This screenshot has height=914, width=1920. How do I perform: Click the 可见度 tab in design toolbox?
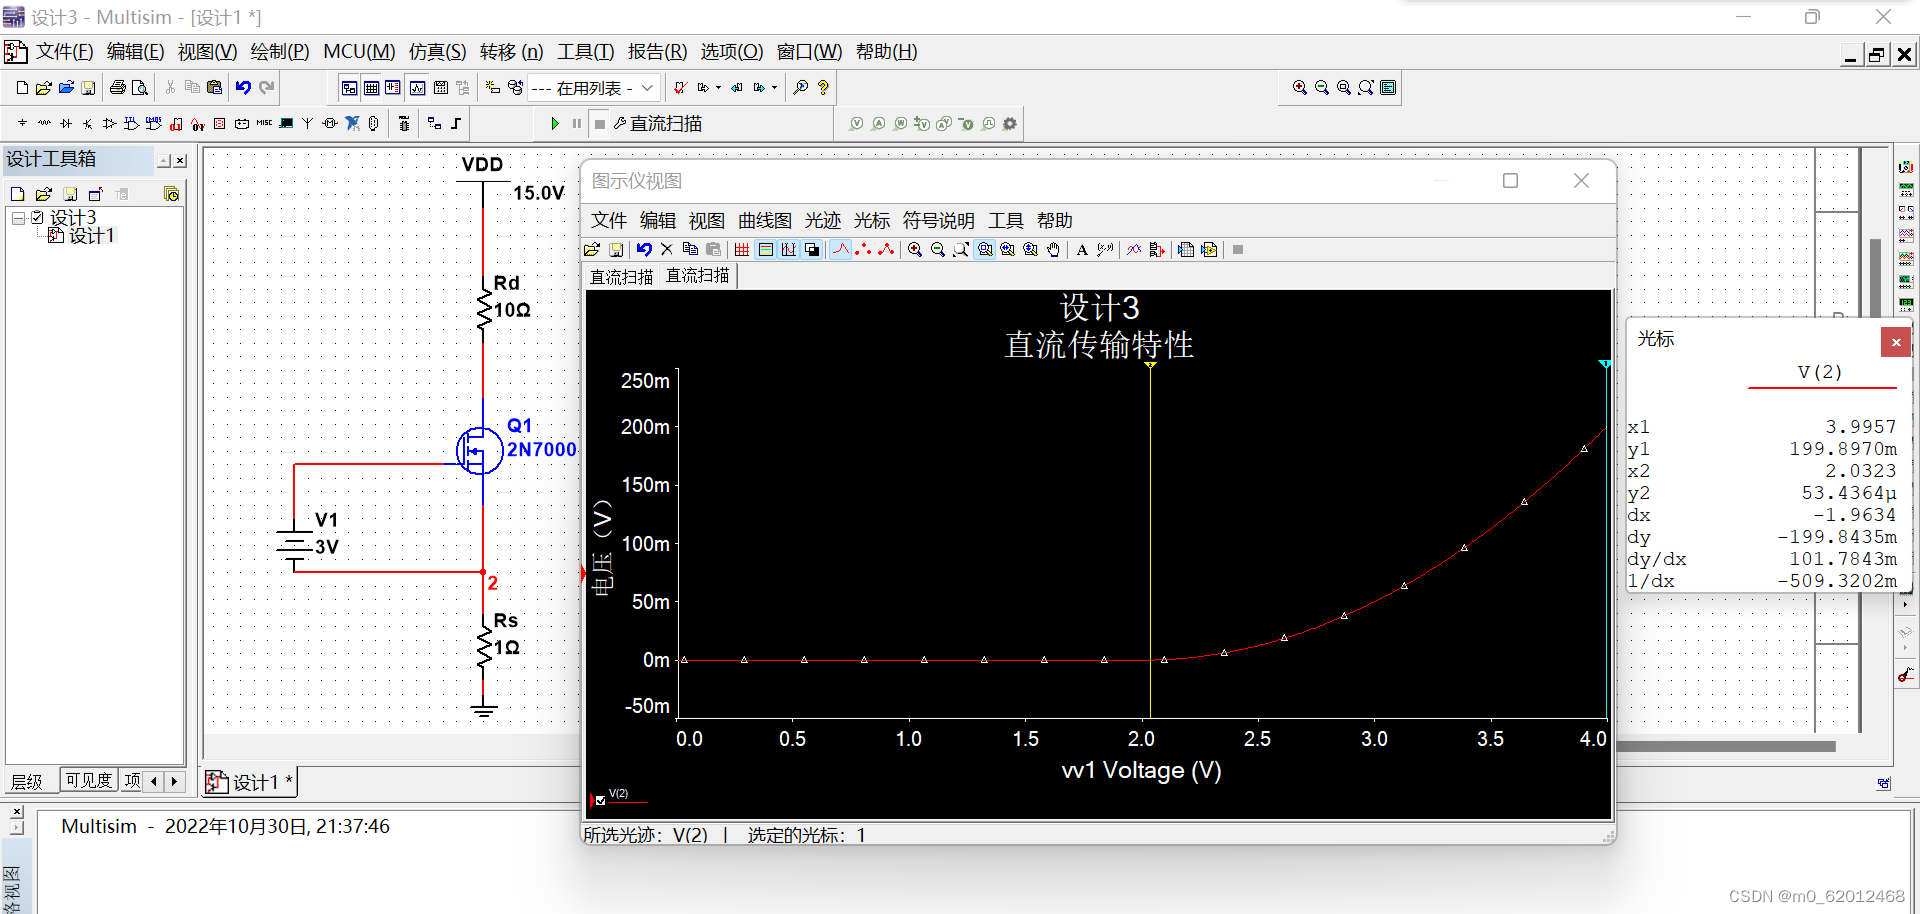(x=89, y=780)
